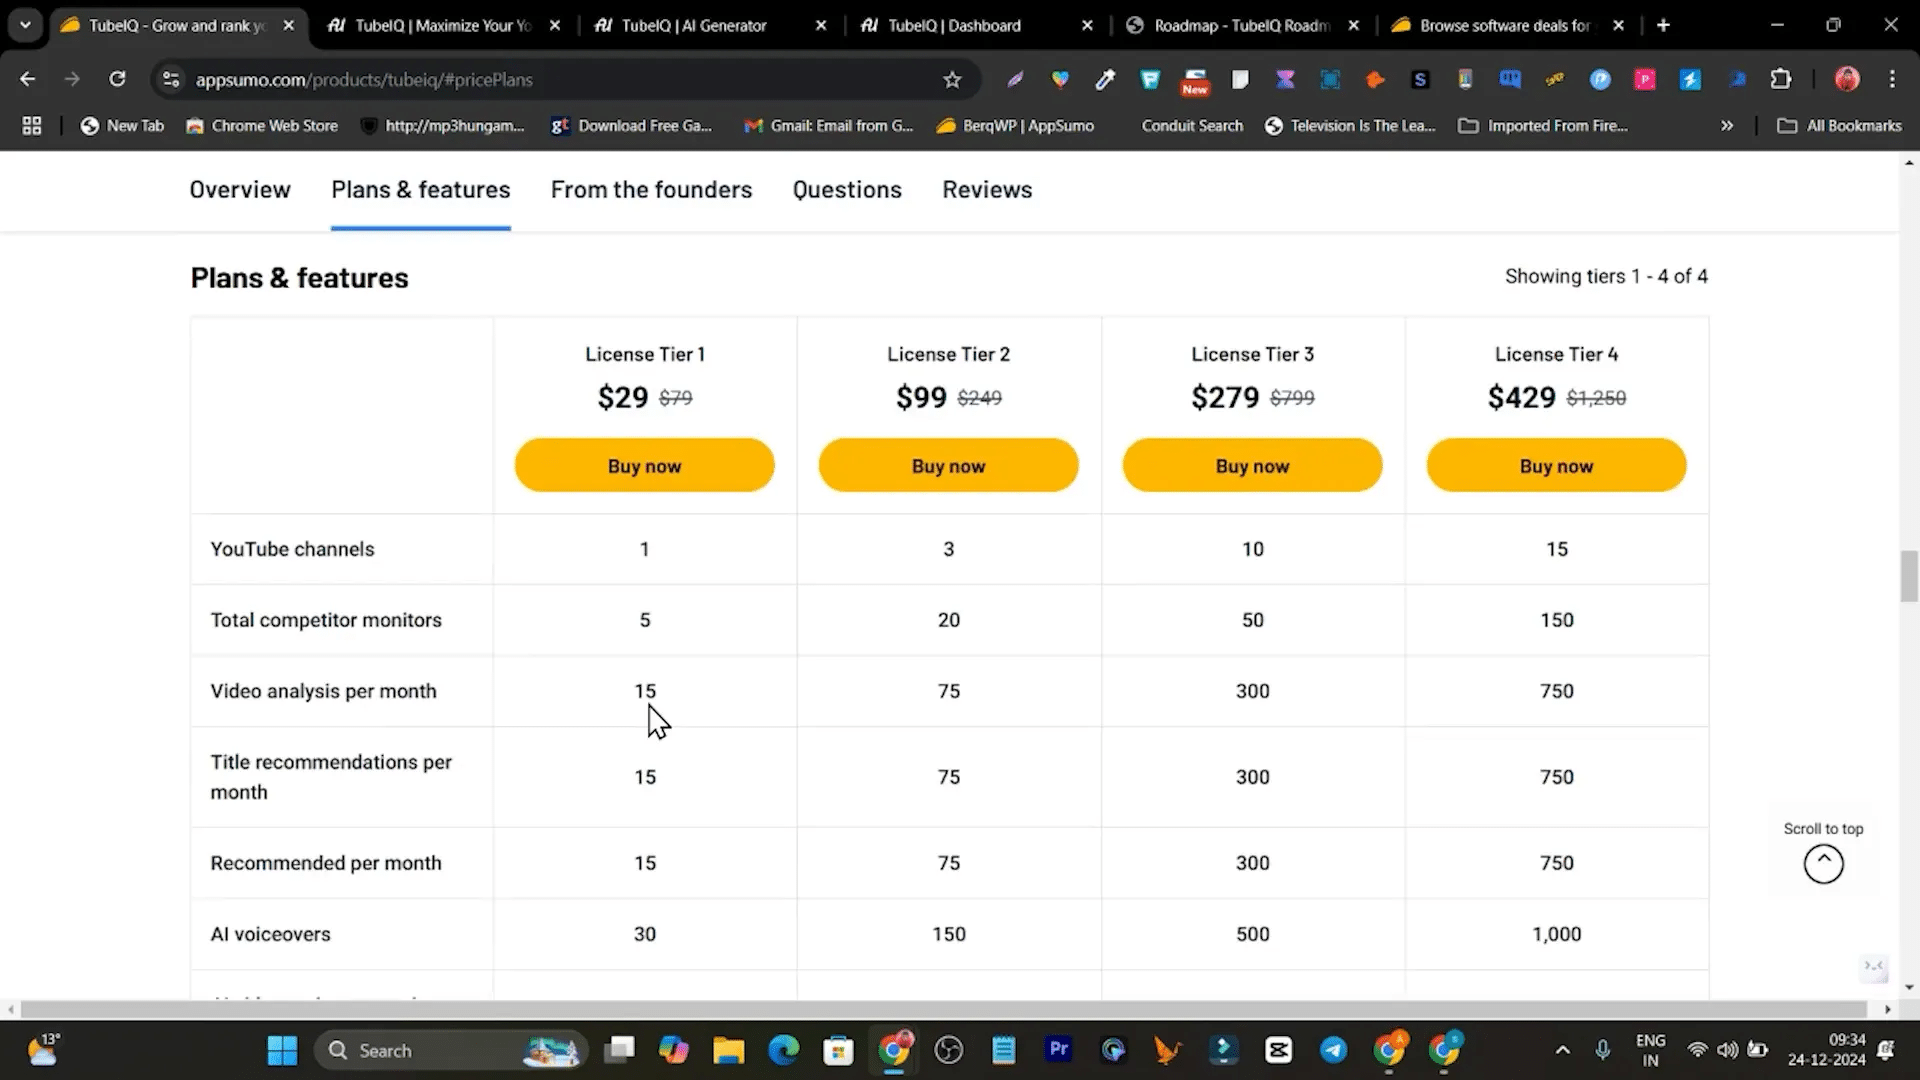1920x1080 pixels.
Task: Open the Chrome three-dot menu
Action: point(1892,79)
